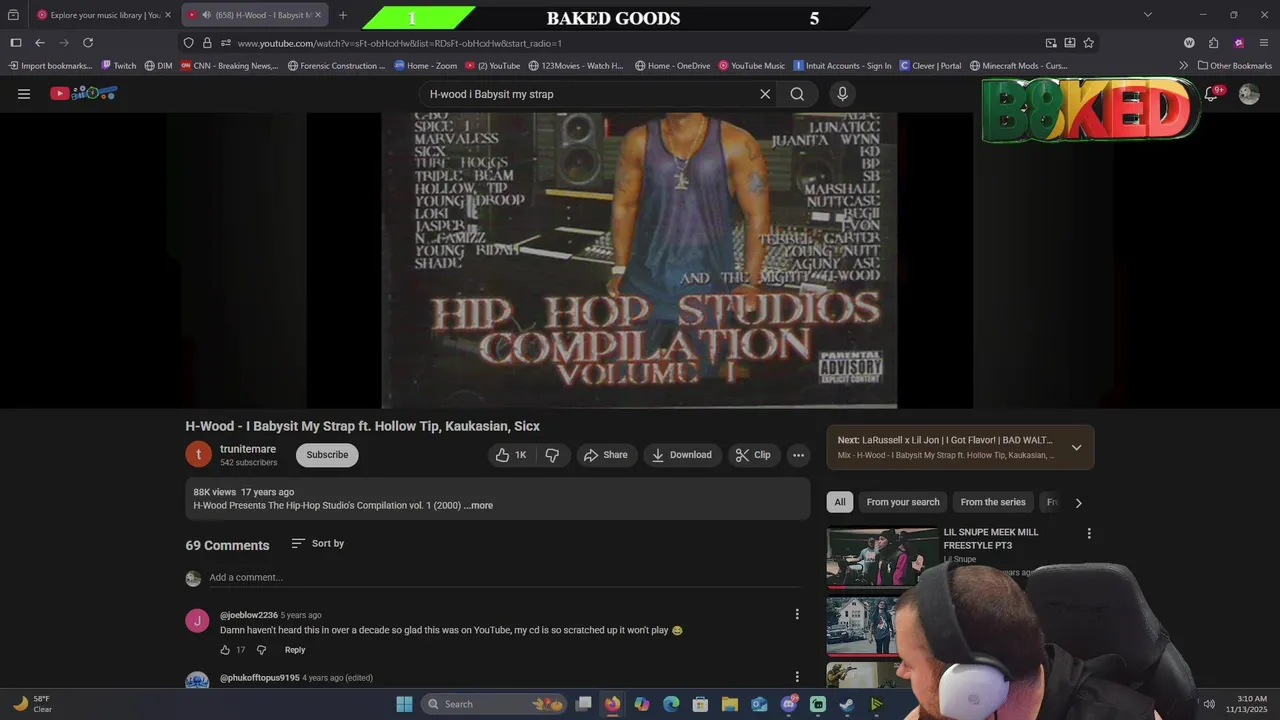Open YouTube notifications bell
This screenshot has width=1280, height=720.
(x=1211, y=94)
